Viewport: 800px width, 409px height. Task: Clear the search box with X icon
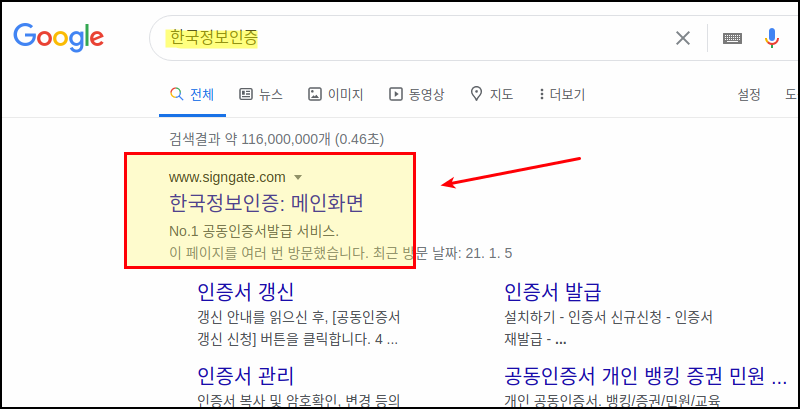(x=683, y=38)
